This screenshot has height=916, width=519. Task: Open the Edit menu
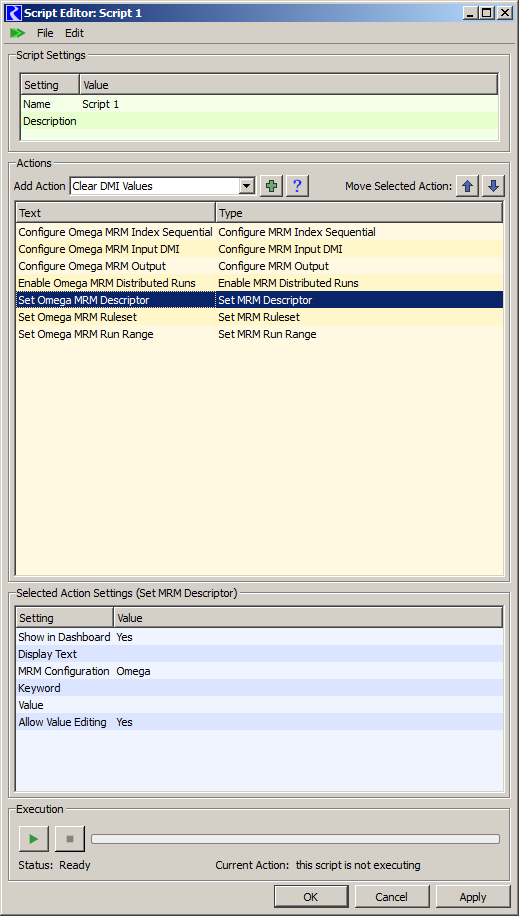(x=74, y=33)
